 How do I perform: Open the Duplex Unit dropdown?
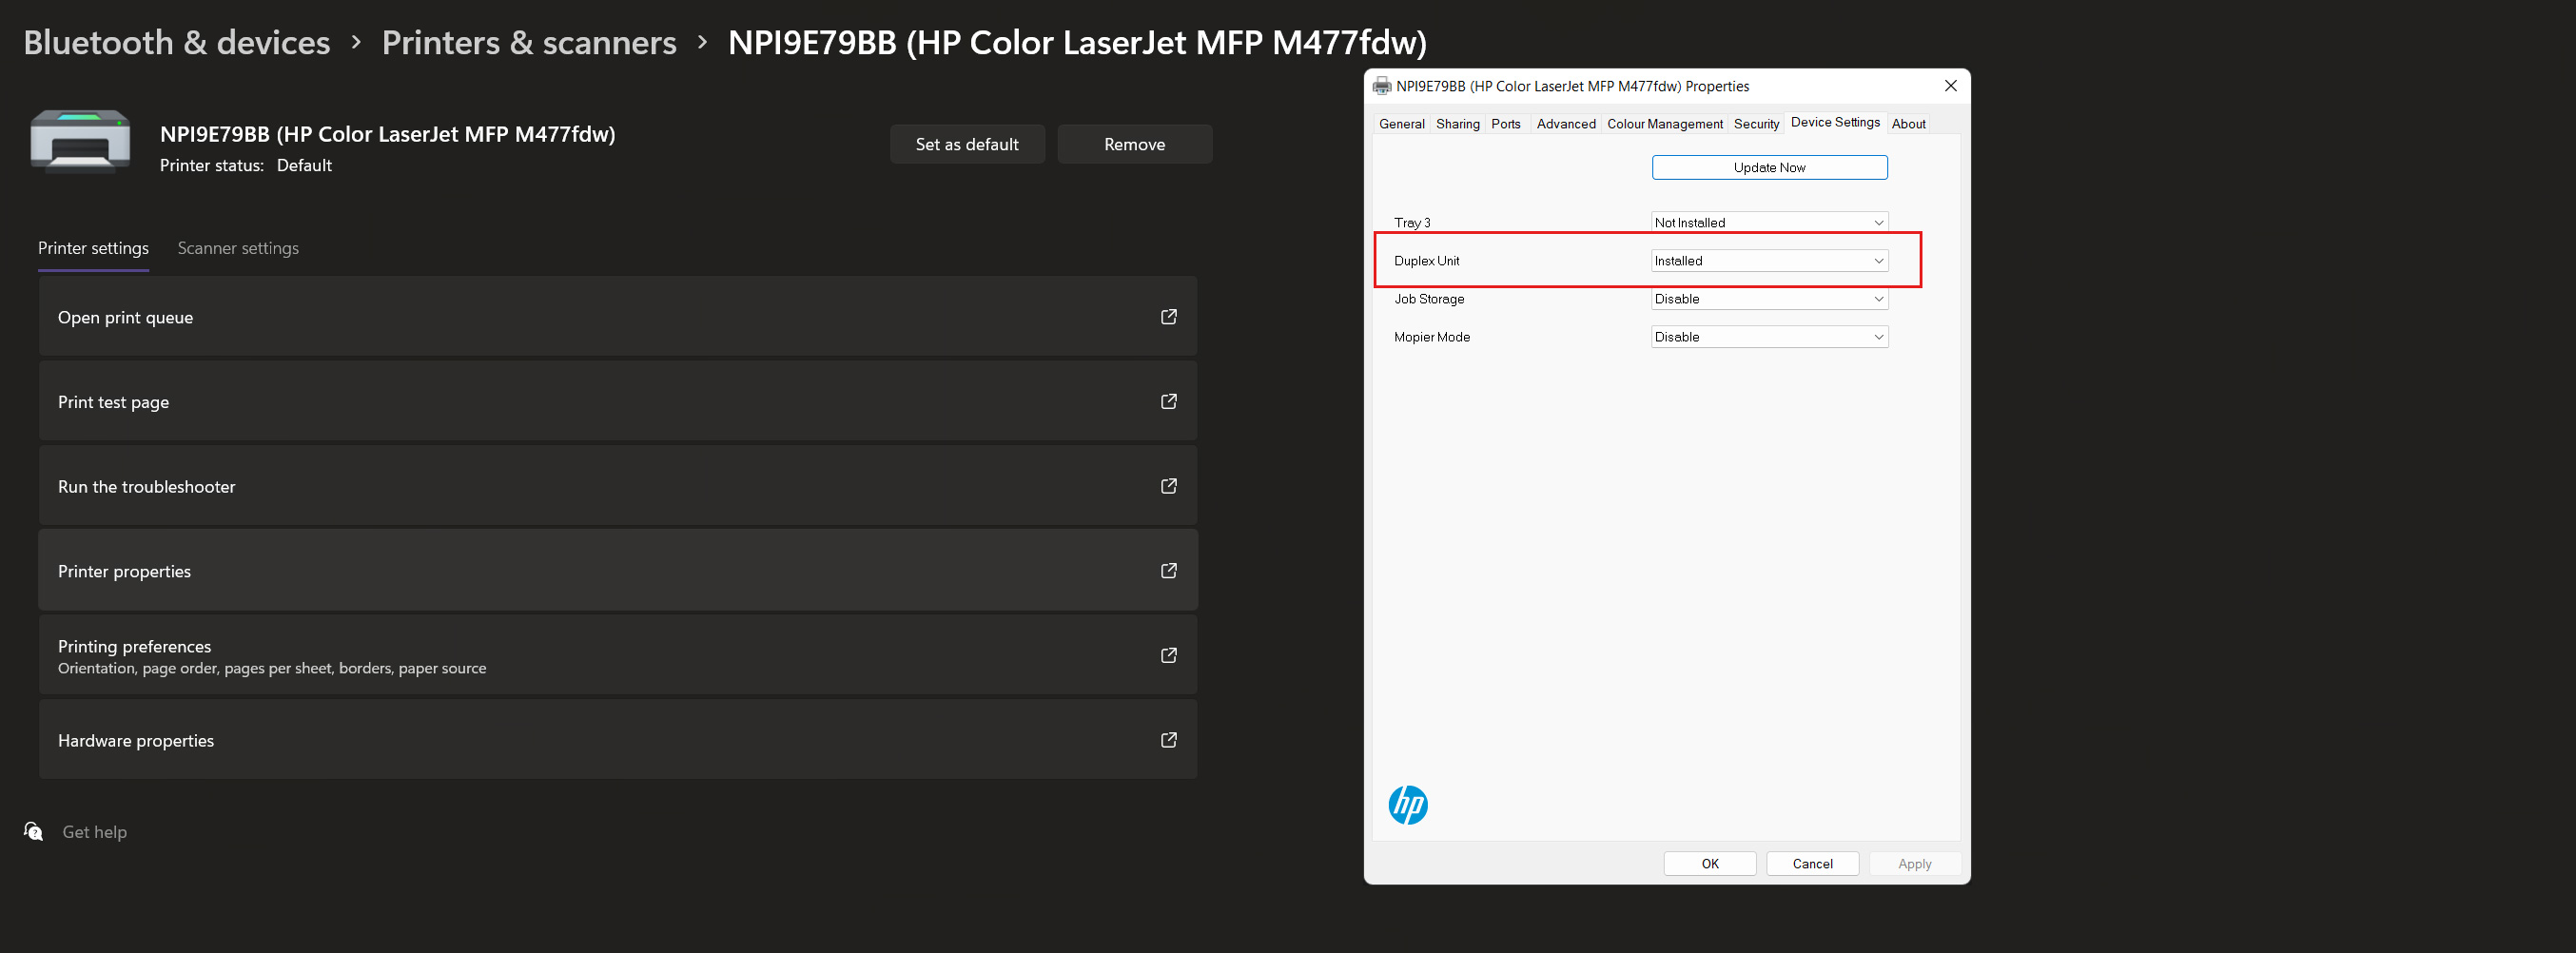pos(1768,261)
